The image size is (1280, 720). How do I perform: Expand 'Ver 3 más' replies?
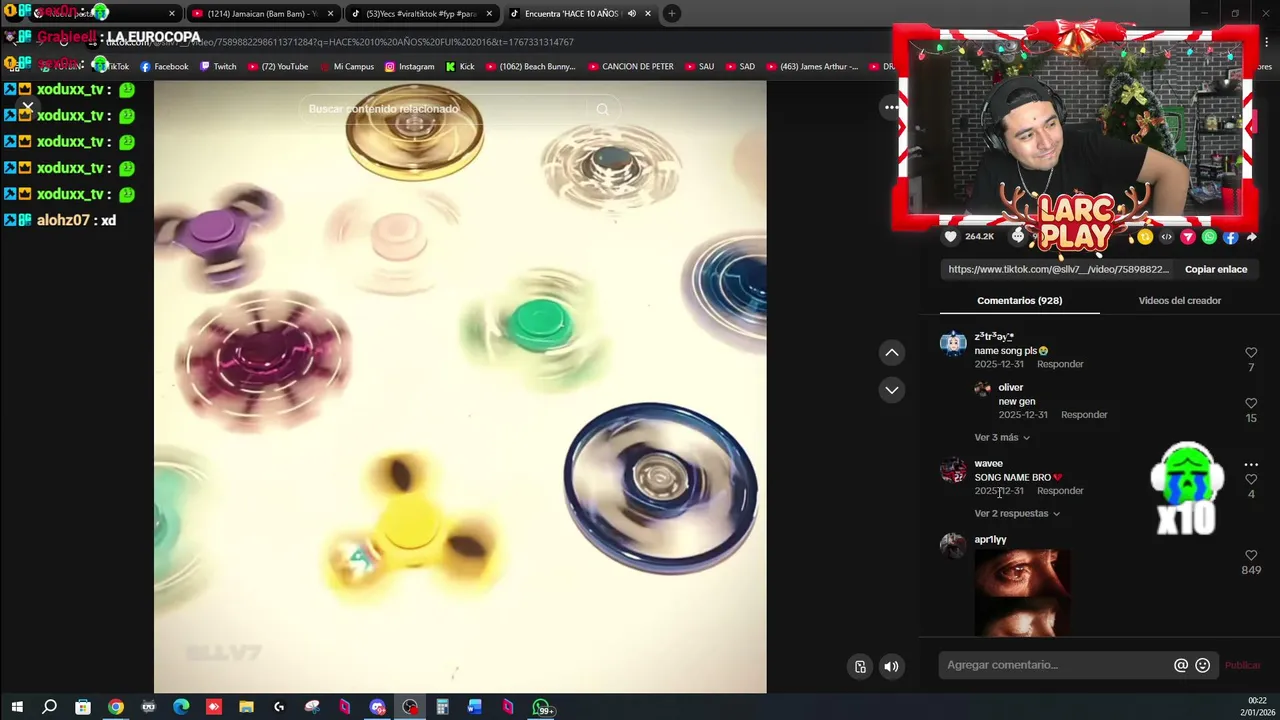pyautogui.click(x=1002, y=437)
